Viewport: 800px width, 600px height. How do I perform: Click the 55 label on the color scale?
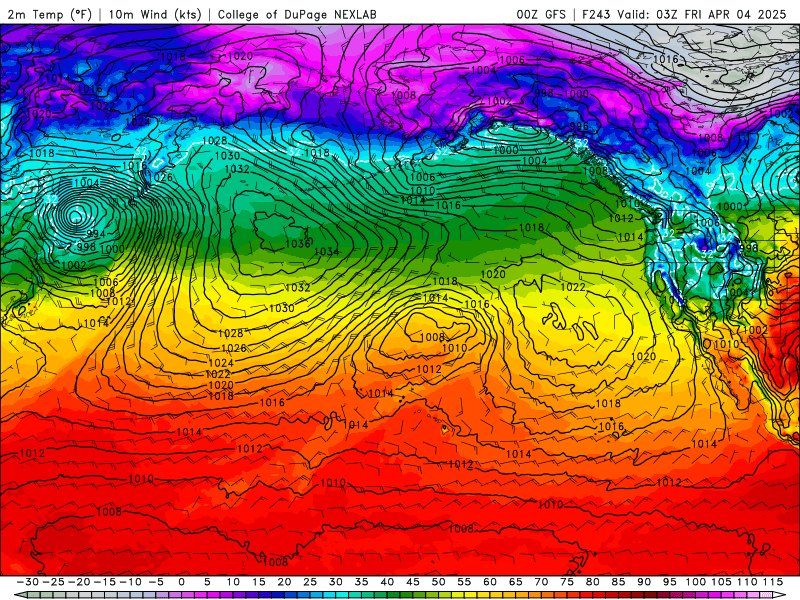pos(464,582)
